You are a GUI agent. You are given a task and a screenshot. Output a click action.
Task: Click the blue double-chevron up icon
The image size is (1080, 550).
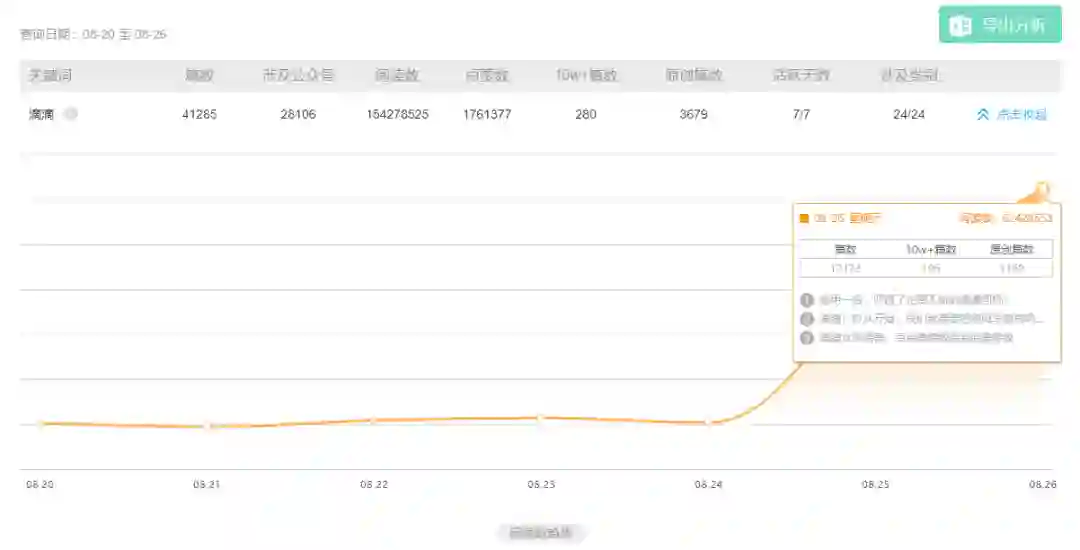(x=983, y=114)
